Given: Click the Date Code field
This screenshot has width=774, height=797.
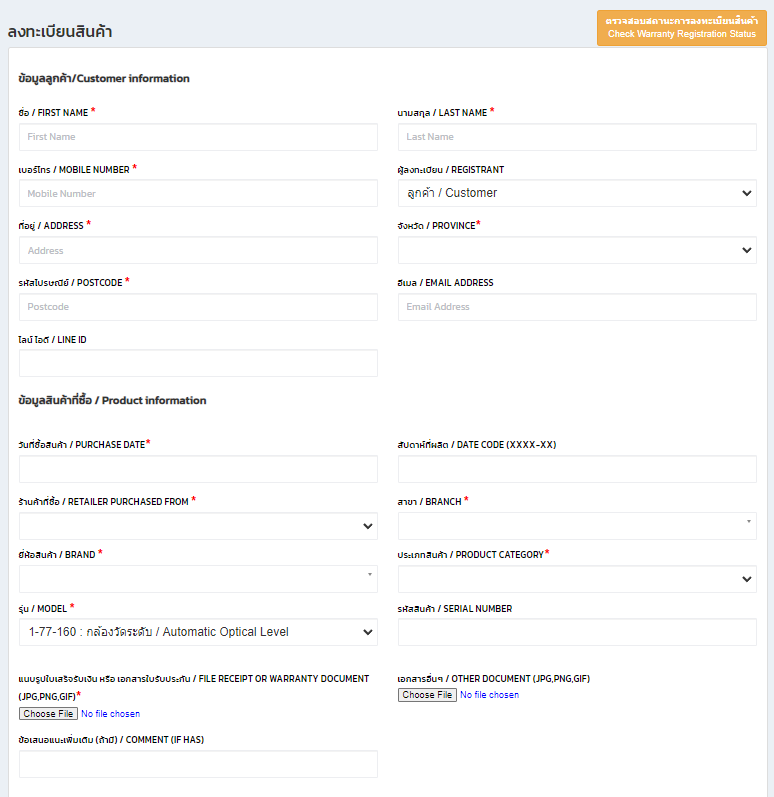Looking at the screenshot, I should click(x=577, y=469).
